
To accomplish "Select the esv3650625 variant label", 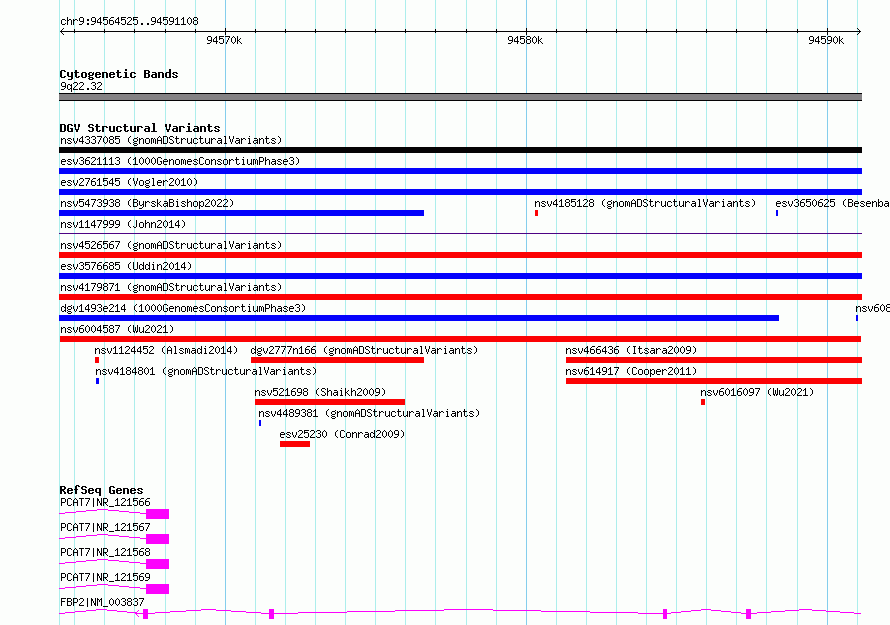I will click(x=832, y=203).
